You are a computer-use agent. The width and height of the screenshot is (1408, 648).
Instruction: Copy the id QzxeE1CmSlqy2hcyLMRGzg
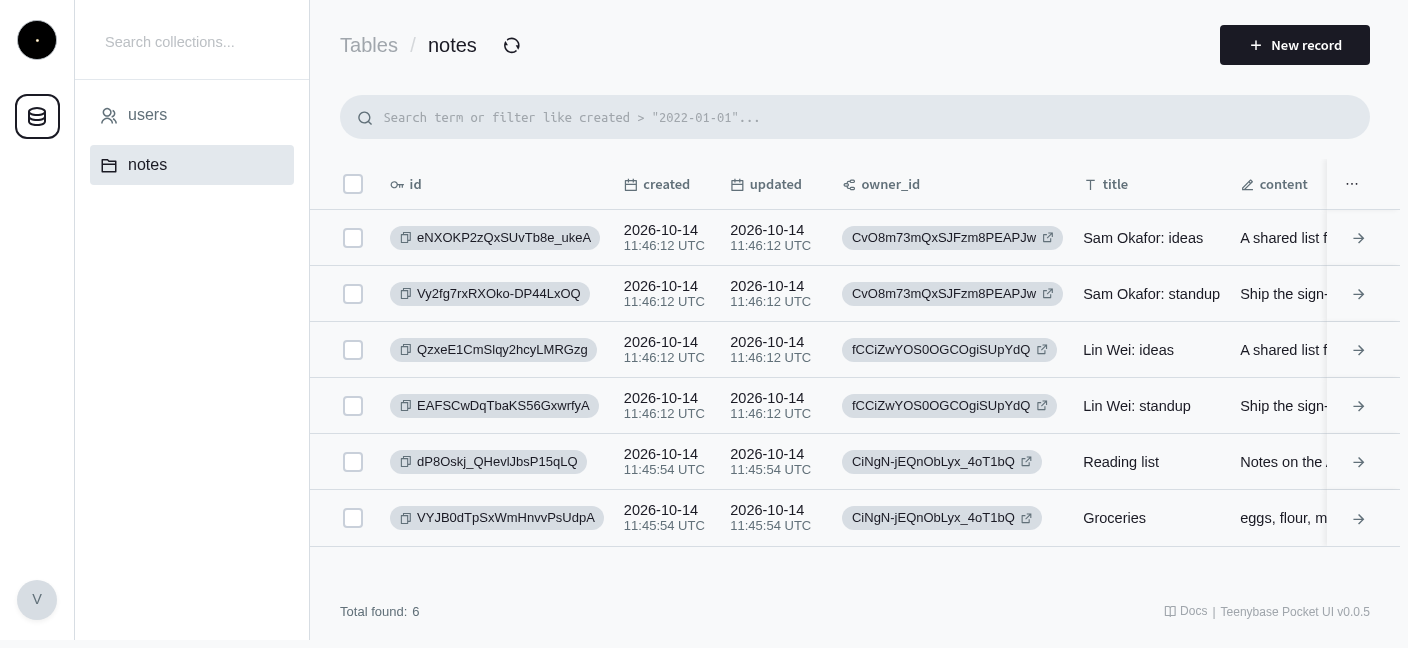tap(406, 350)
